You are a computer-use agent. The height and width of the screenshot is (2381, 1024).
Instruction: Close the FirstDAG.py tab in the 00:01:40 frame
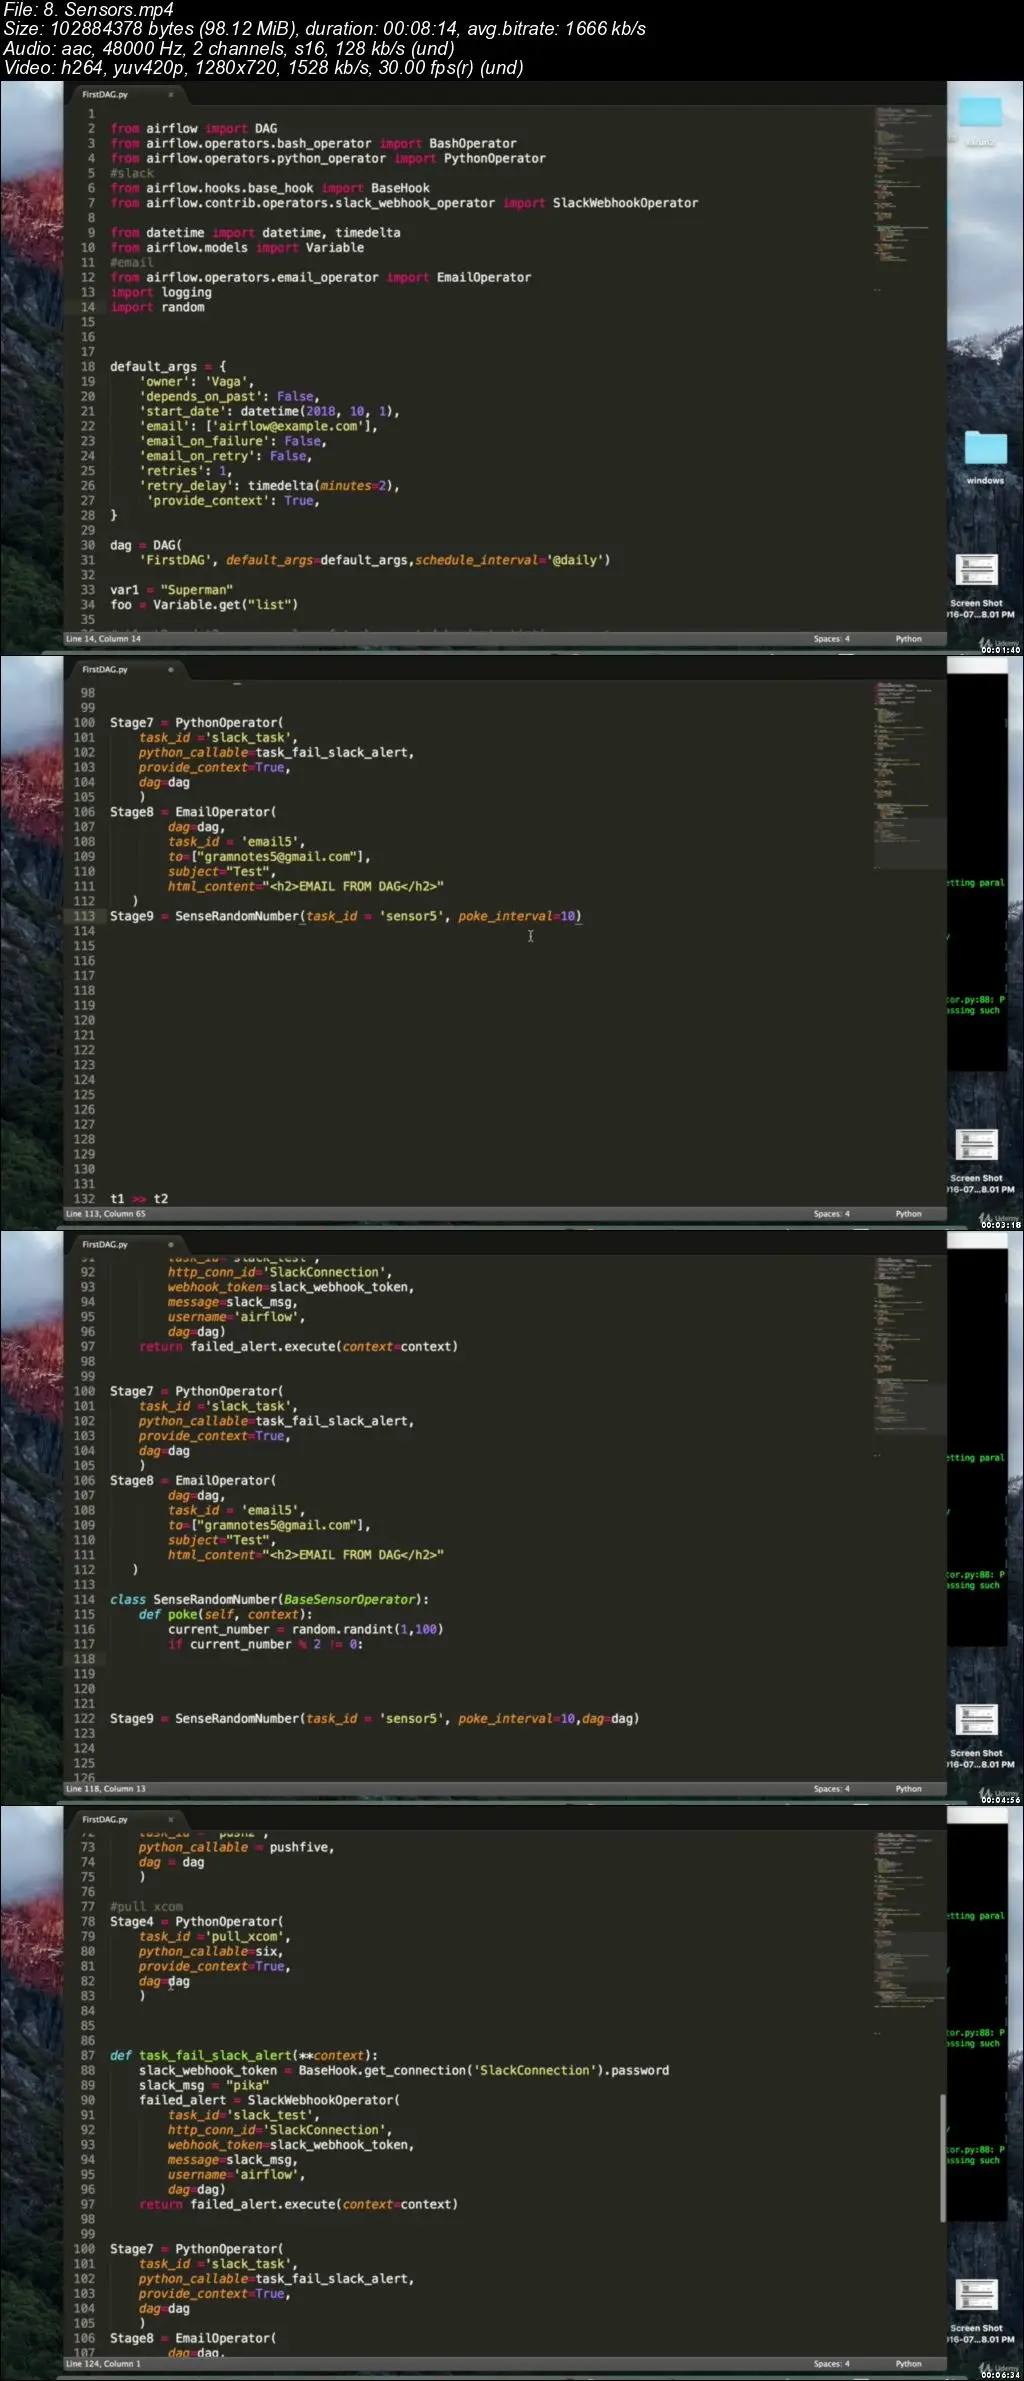tap(171, 95)
